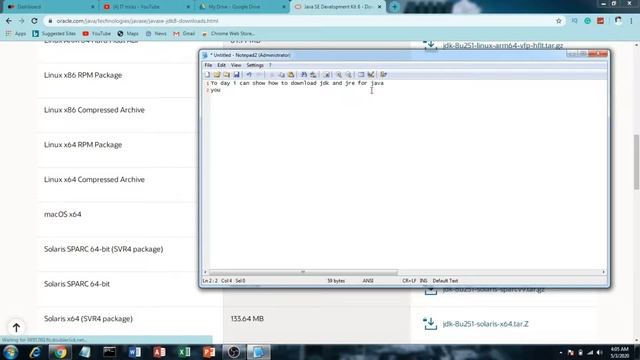This screenshot has height=360, width=640.
Task: Click the Save floppy icon in Notepad2
Action: coord(236,75)
